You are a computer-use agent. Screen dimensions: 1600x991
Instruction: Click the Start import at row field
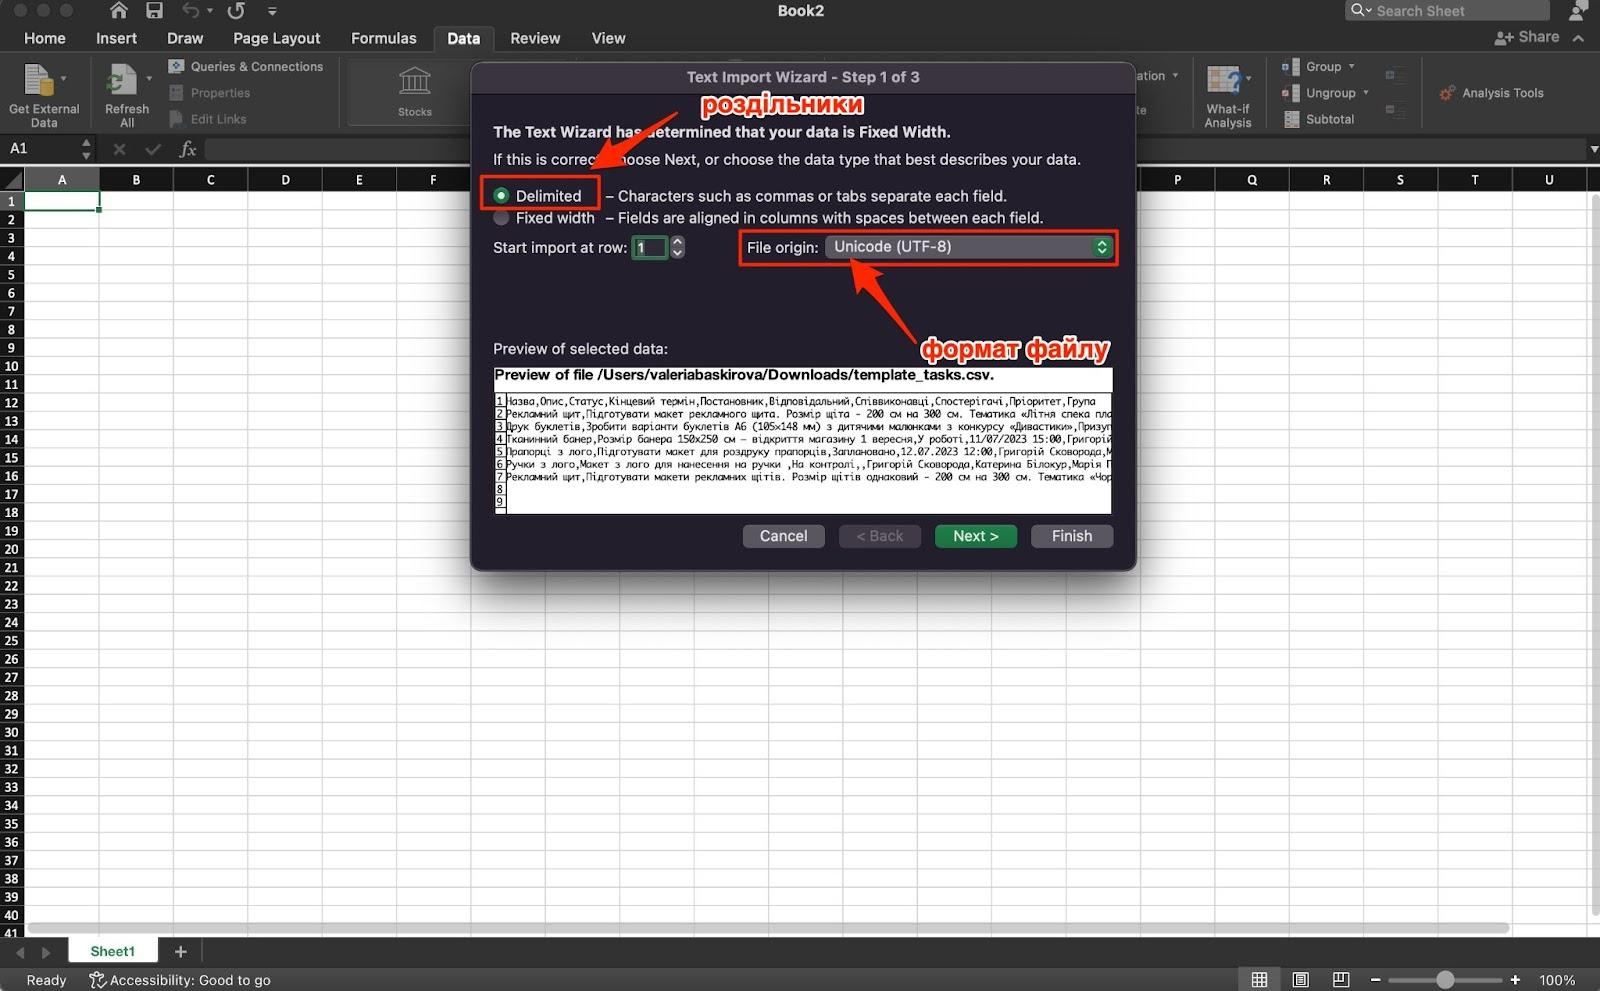click(649, 248)
